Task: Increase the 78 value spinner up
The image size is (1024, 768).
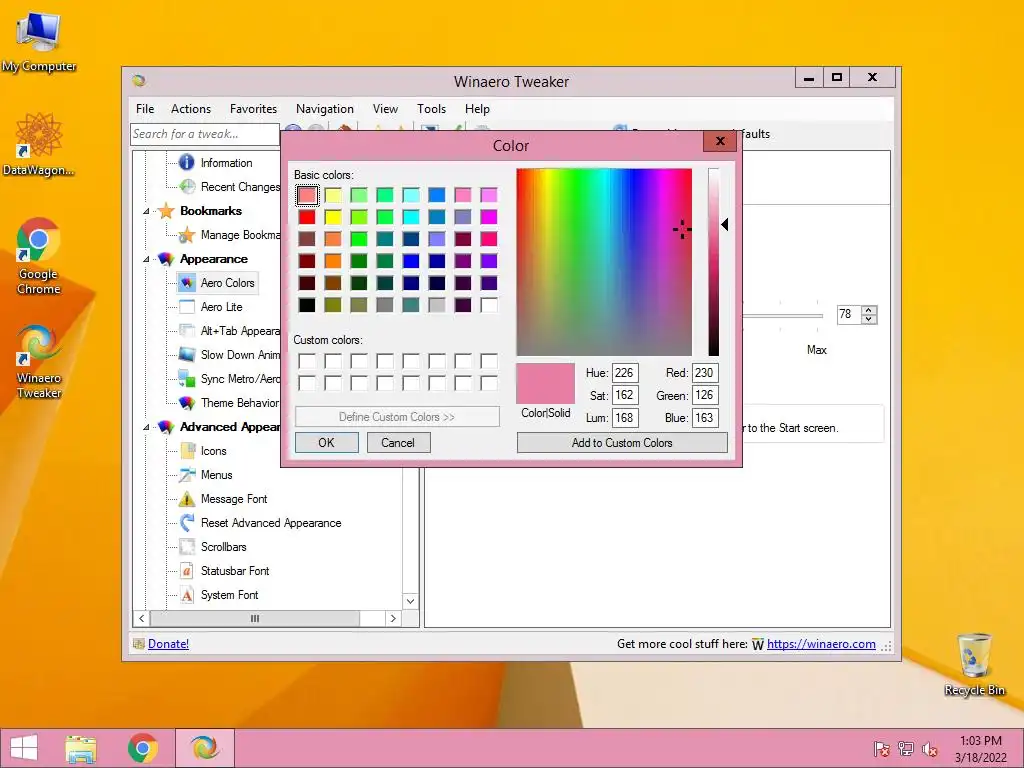Action: pyautogui.click(x=869, y=310)
